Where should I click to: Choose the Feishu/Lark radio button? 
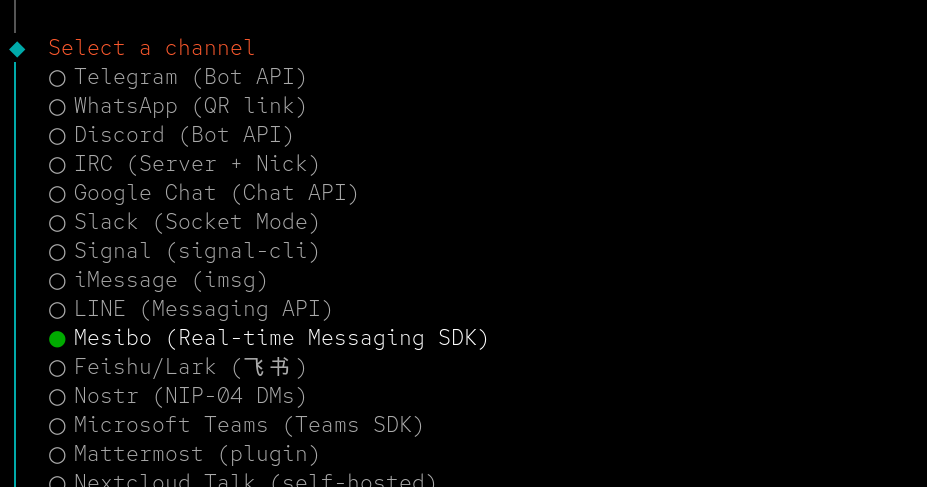click(57, 368)
